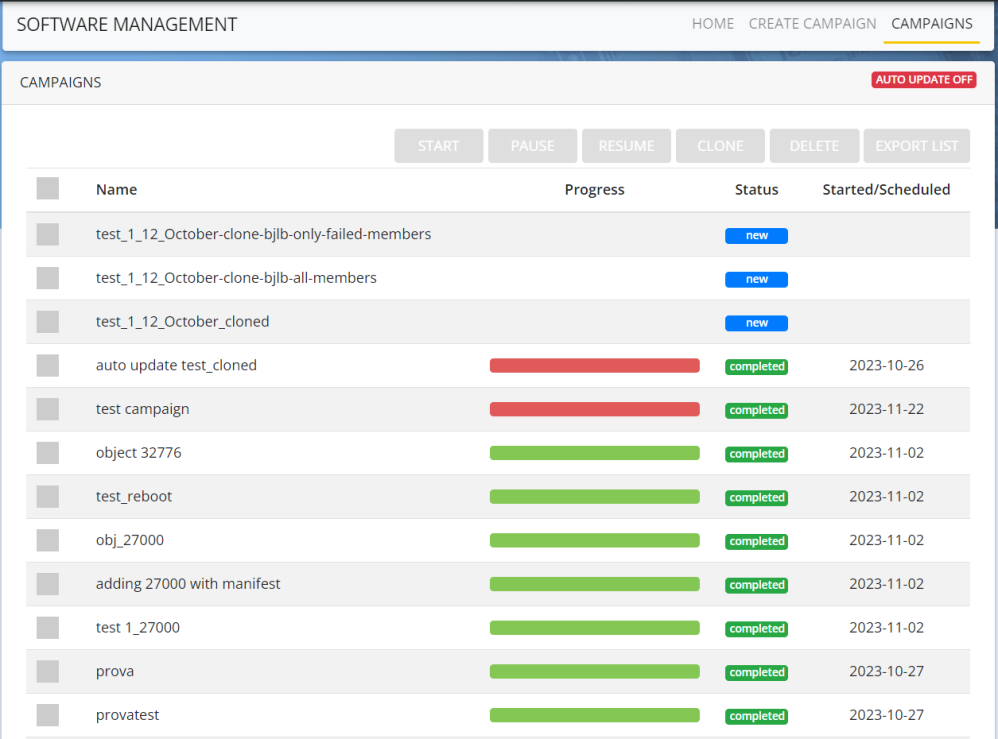This screenshot has height=739, width=998.
Task: Toggle the AUTO UPDATE OFF badge
Action: pos(923,80)
